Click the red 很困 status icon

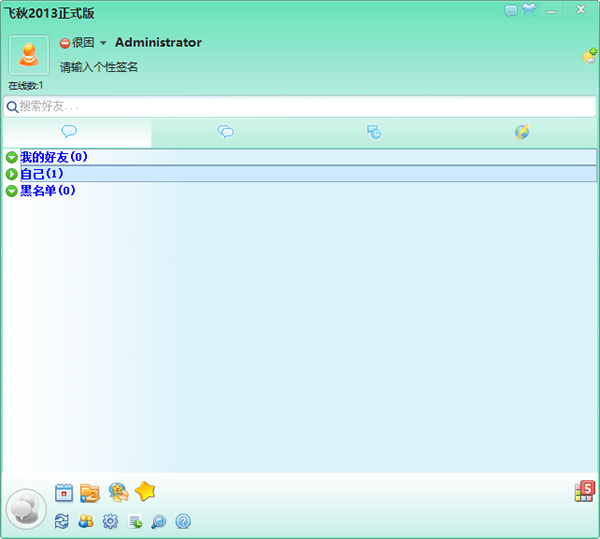[65, 43]
